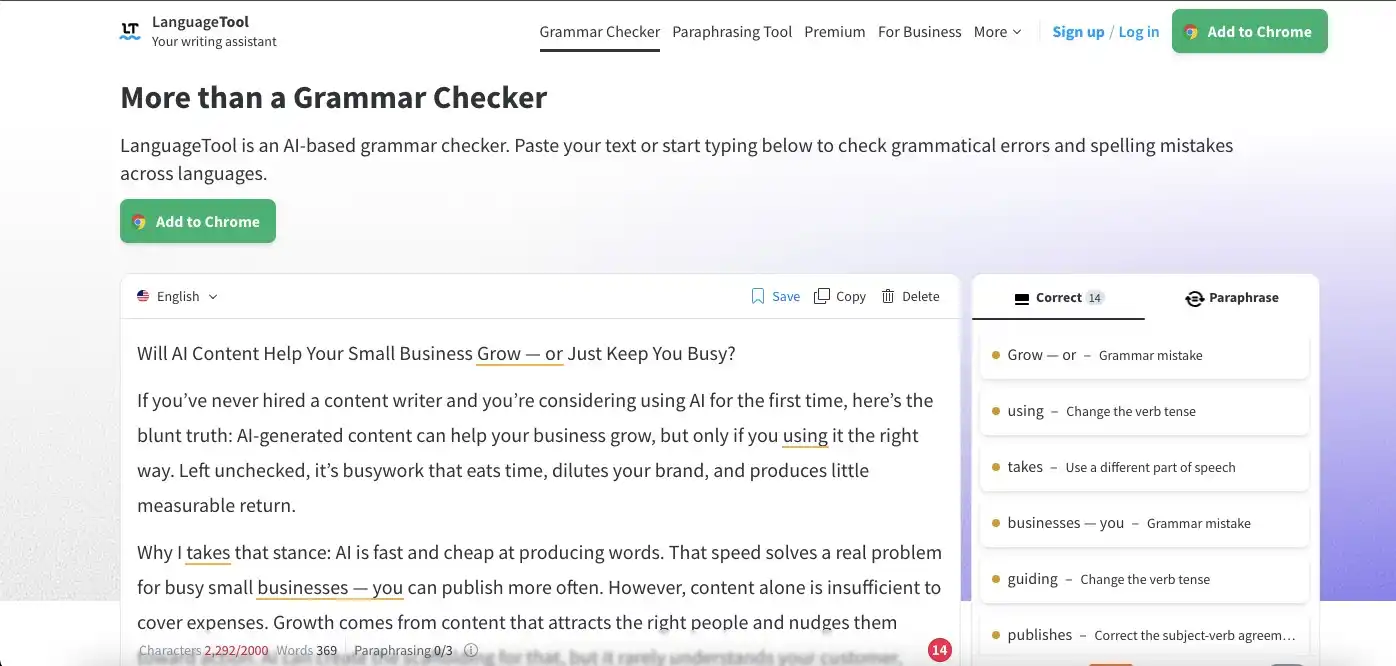This screenshot has width=1396, height=666.
Task: Open the For Business page
Action: click(x=920, y=31)
